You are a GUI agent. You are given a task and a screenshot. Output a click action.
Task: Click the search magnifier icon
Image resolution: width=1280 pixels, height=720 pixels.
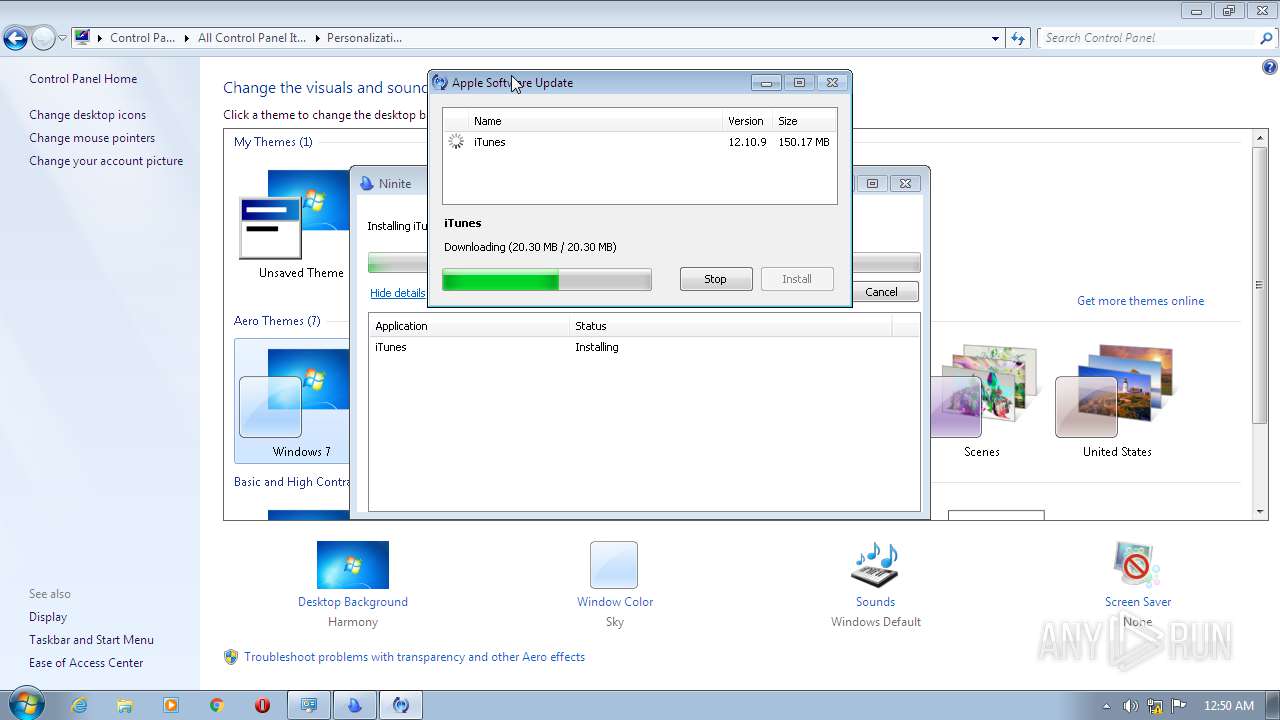click(x=1266, y=38)
